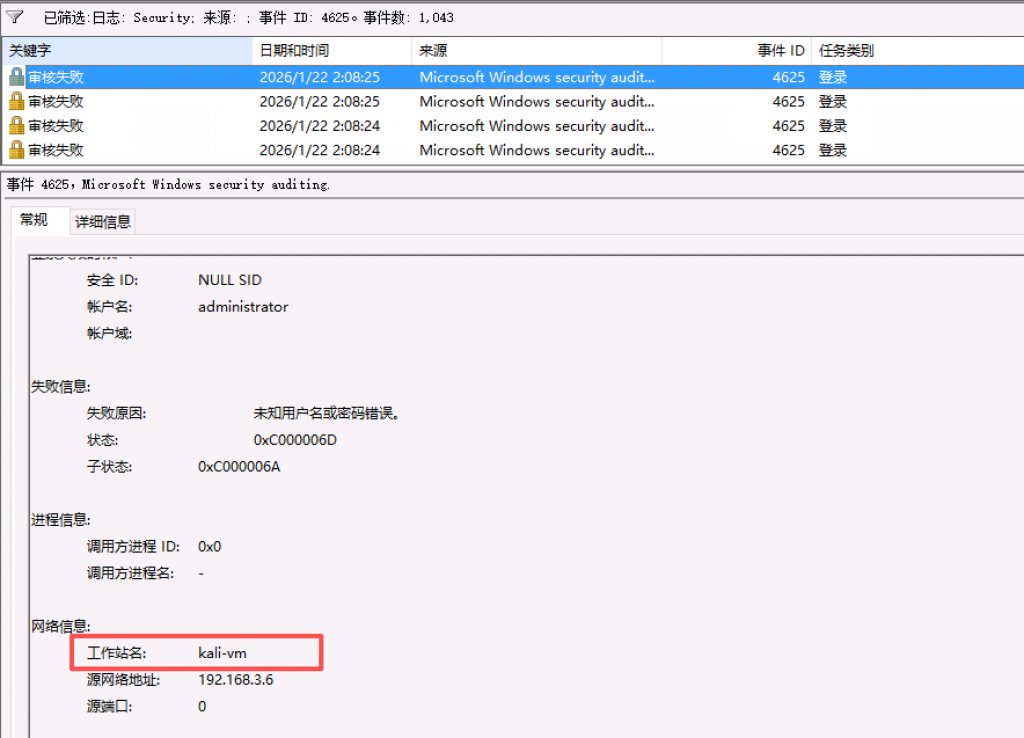Open the 详细信息 tab
The width and height of the screenshot is (1024, 738).
(x=103, y=222)
